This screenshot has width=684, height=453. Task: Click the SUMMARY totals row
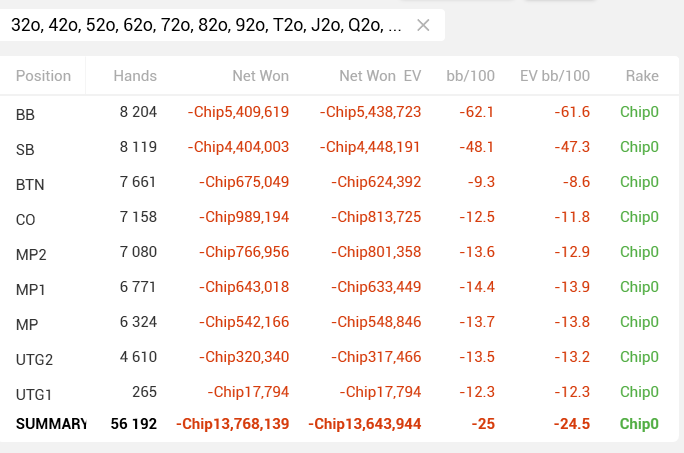pos(51,424)
